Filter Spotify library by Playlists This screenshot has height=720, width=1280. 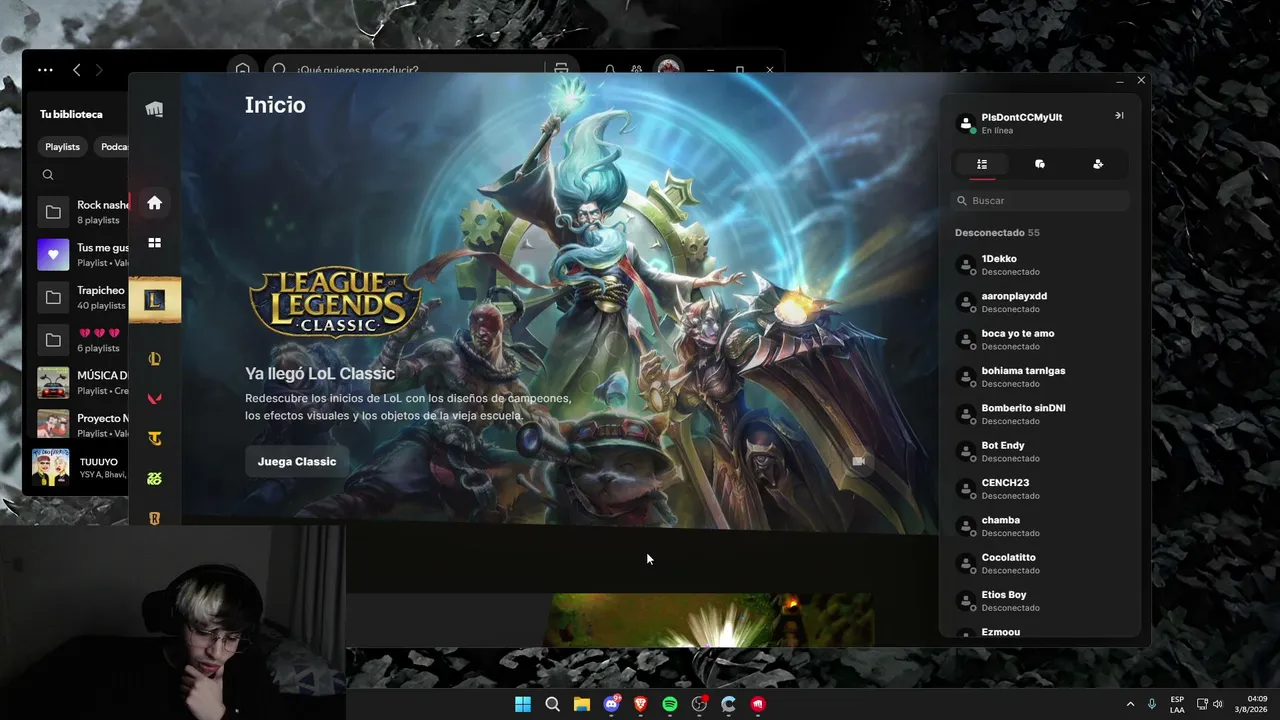click(62, 147)
